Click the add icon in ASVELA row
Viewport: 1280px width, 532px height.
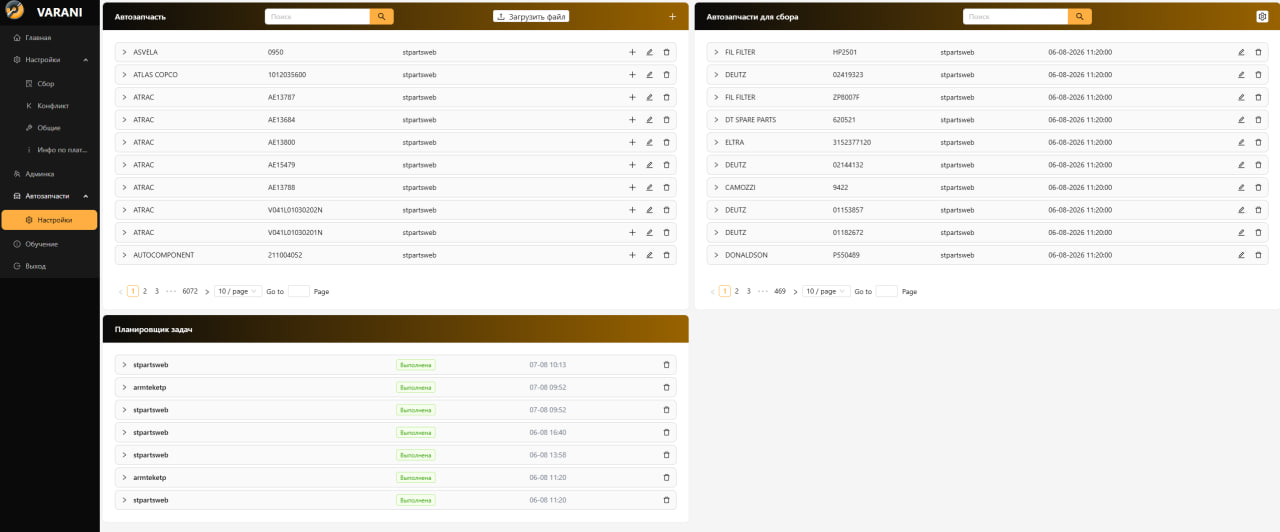(x=632, y=52)
